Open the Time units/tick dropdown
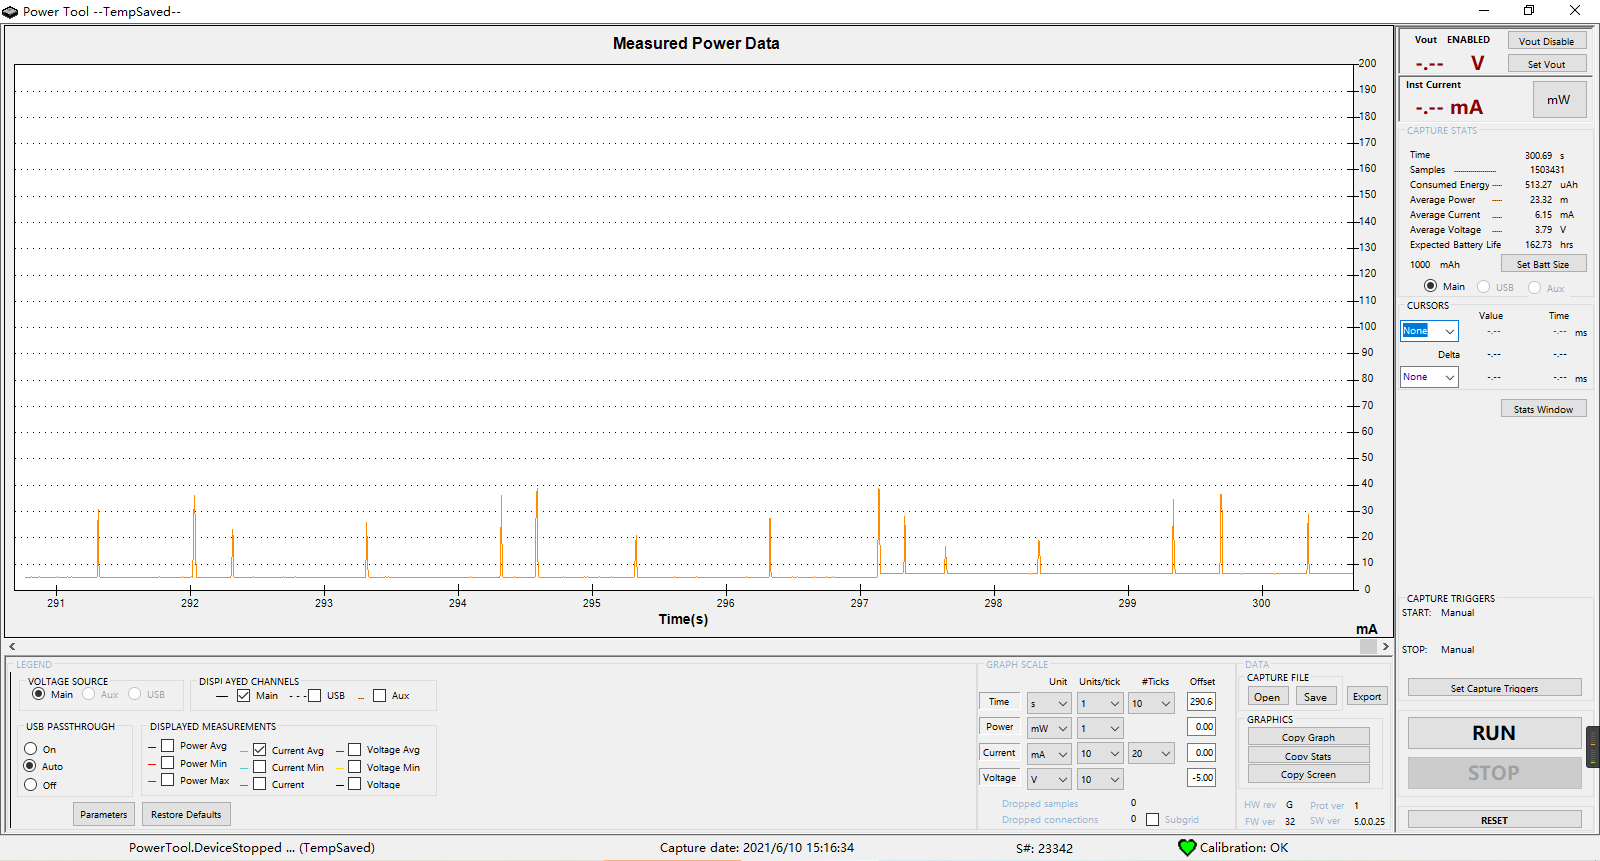 pyautogui.click(x=1100, y=704)
